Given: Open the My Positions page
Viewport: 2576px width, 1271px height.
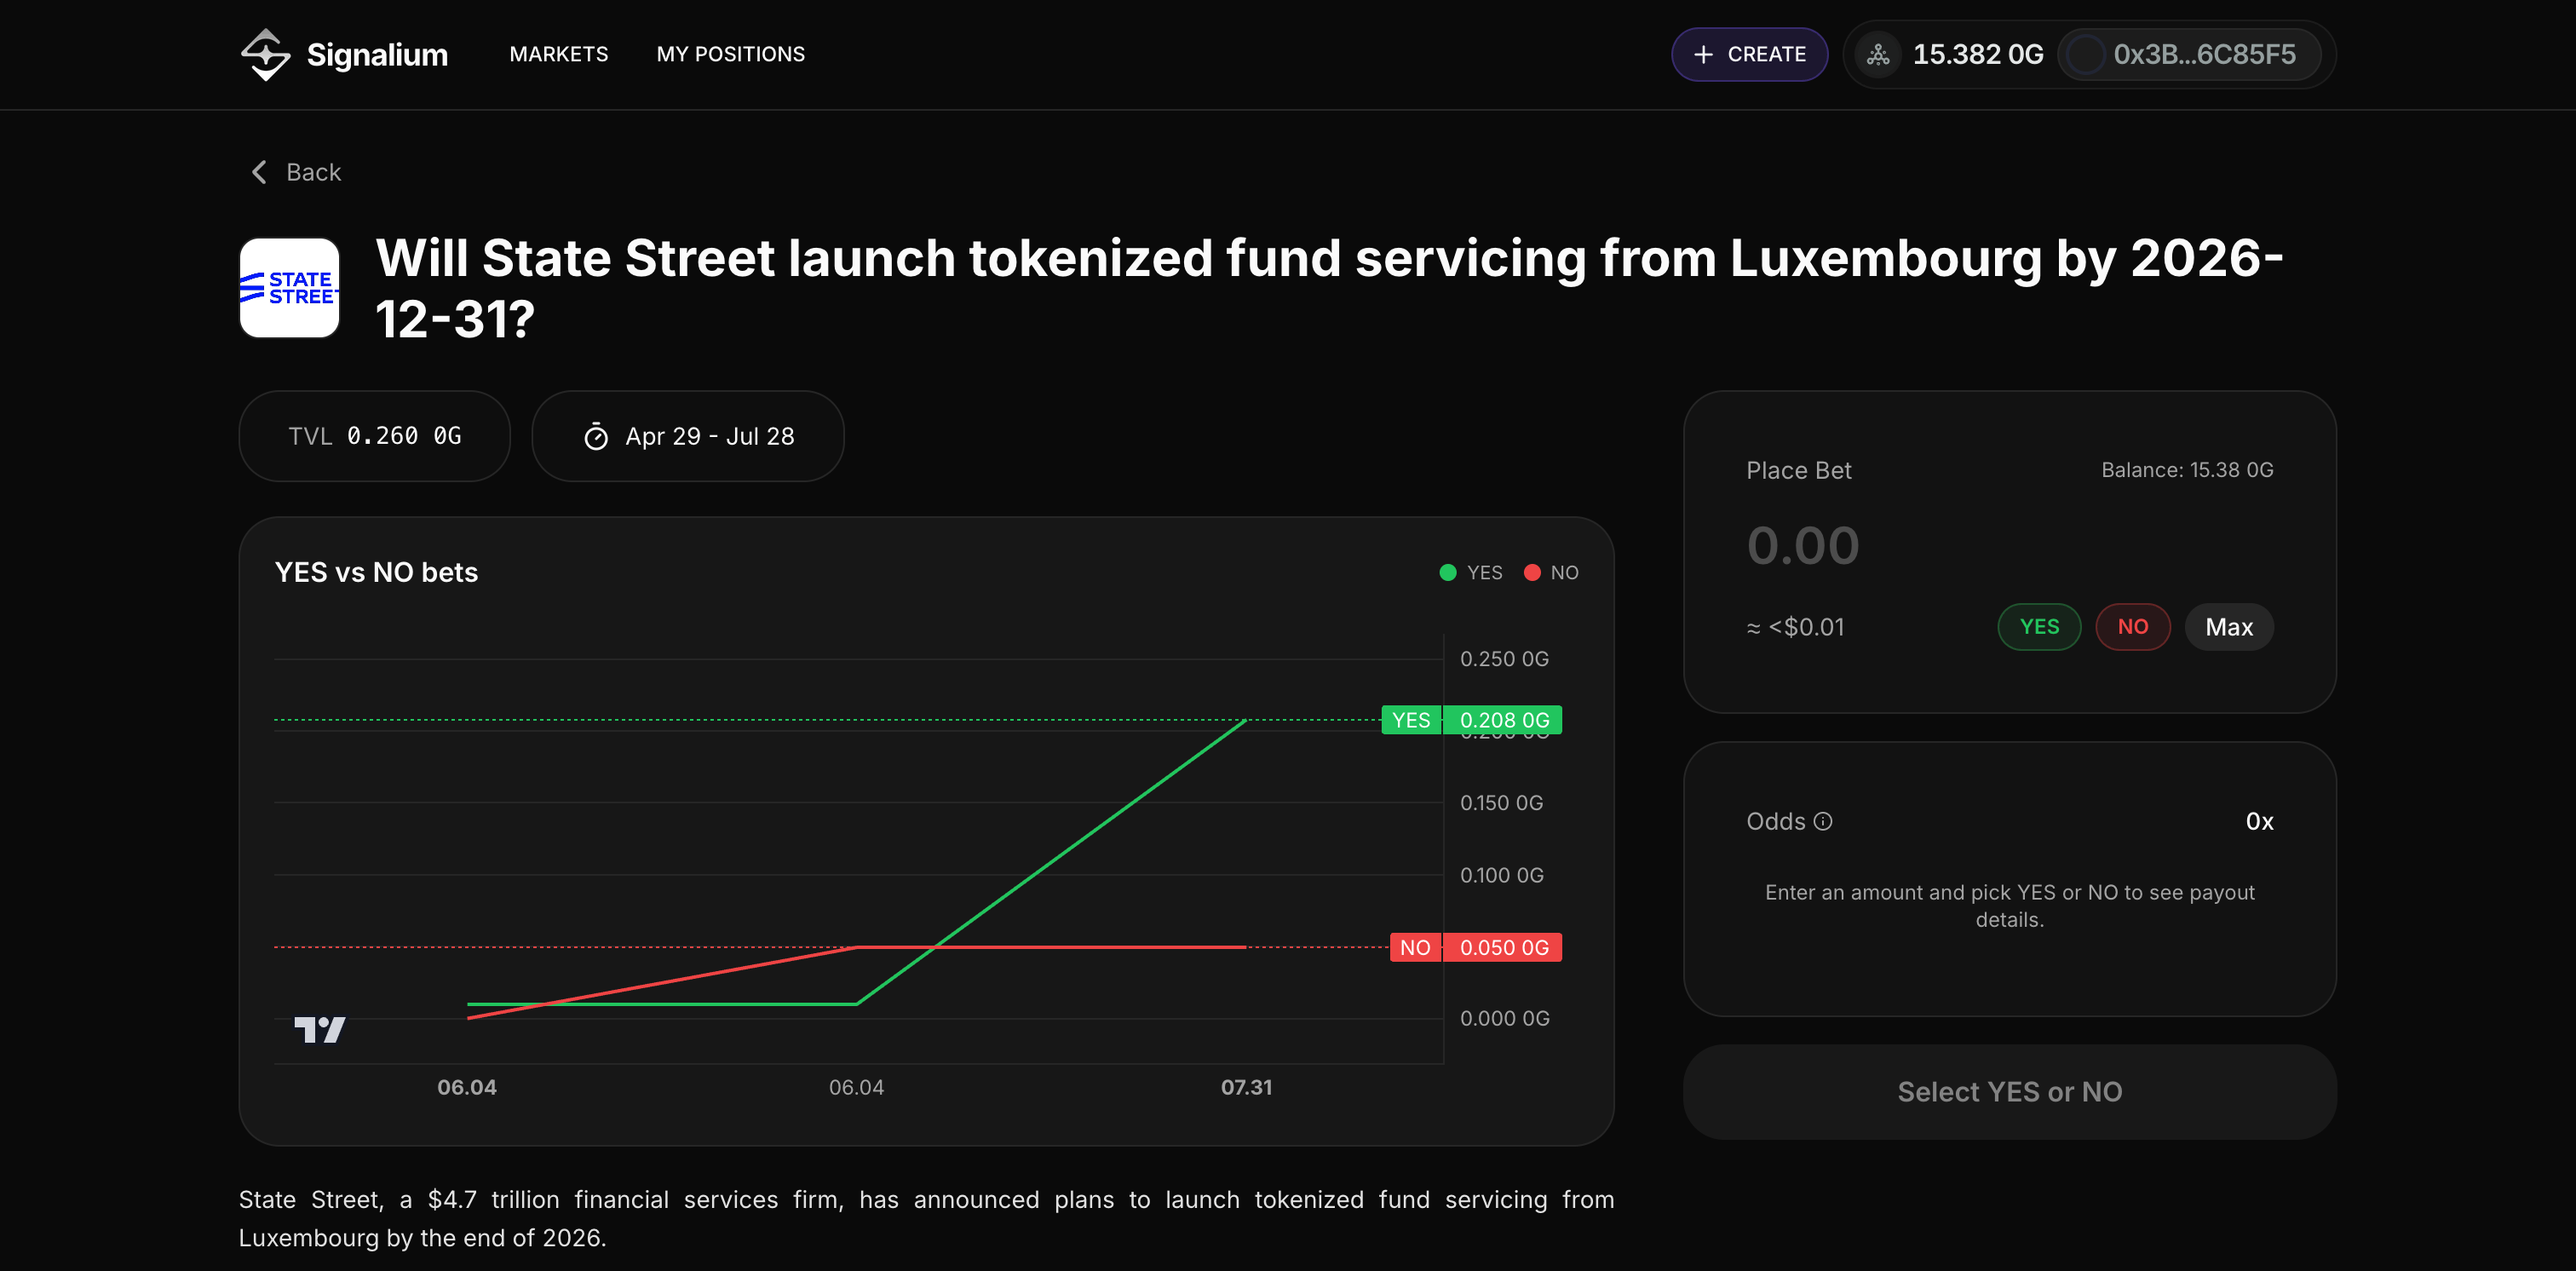Looking at the screenshot, I should click(x=730, y=54).
